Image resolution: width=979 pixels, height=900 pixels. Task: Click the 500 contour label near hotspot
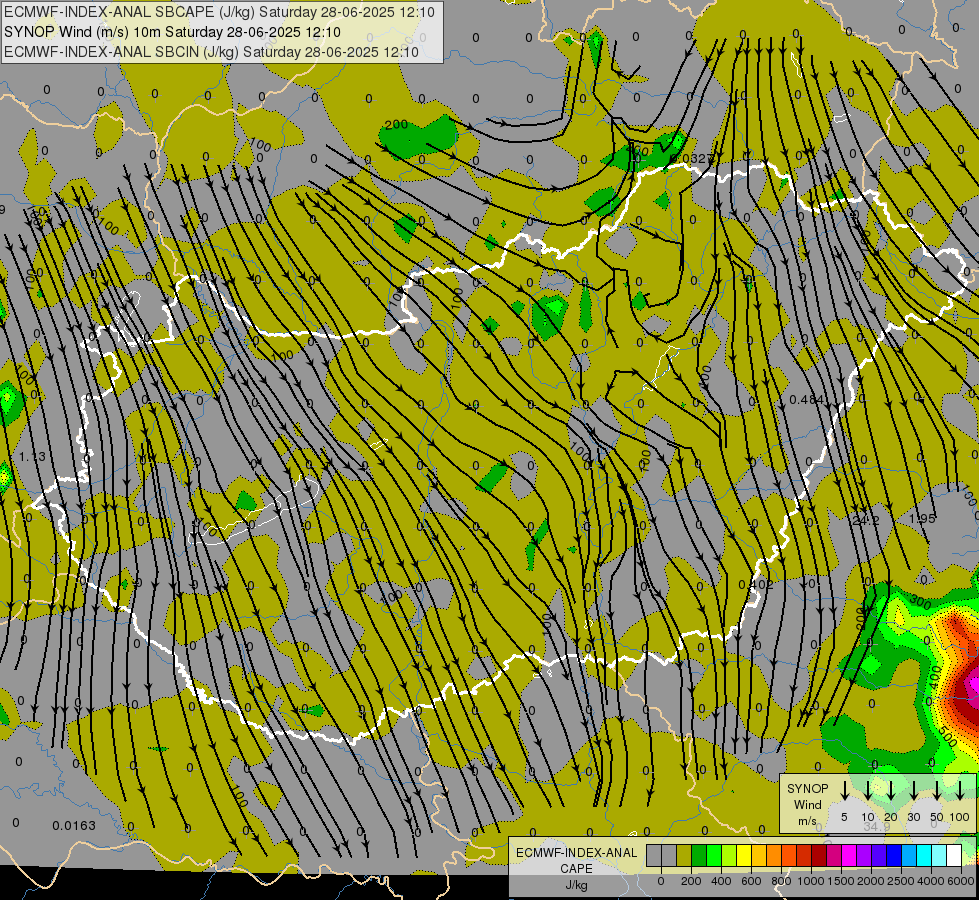tap(947, 738)
